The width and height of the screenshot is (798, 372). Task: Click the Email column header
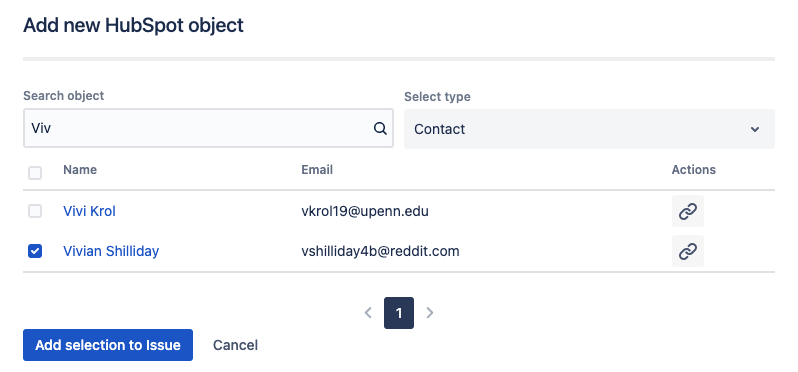pos(317,169)
